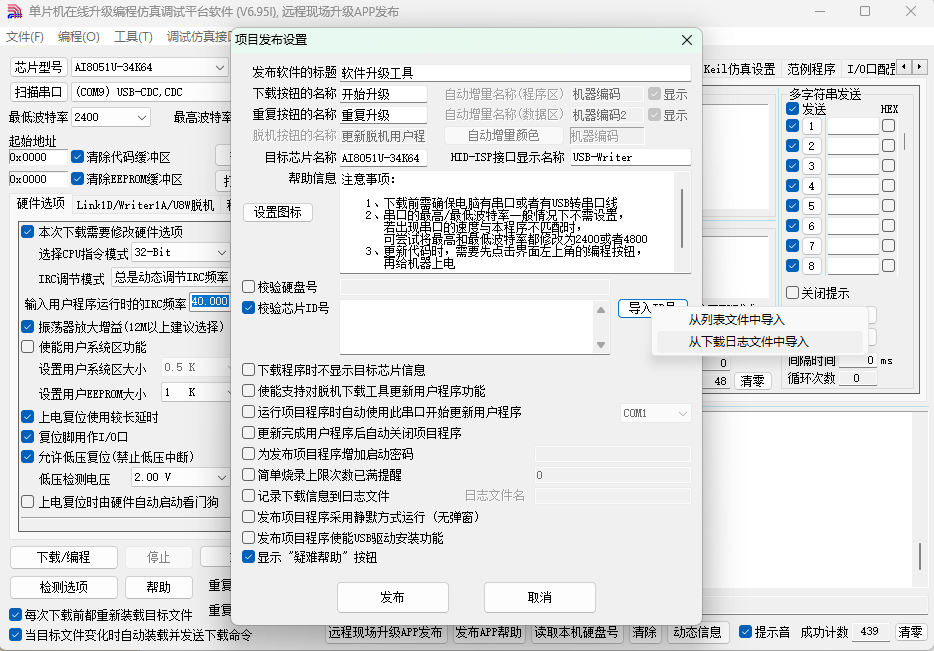Switch to the 硬件选项 tab
This screenshot has width=934, height=651.
(41, 204)
